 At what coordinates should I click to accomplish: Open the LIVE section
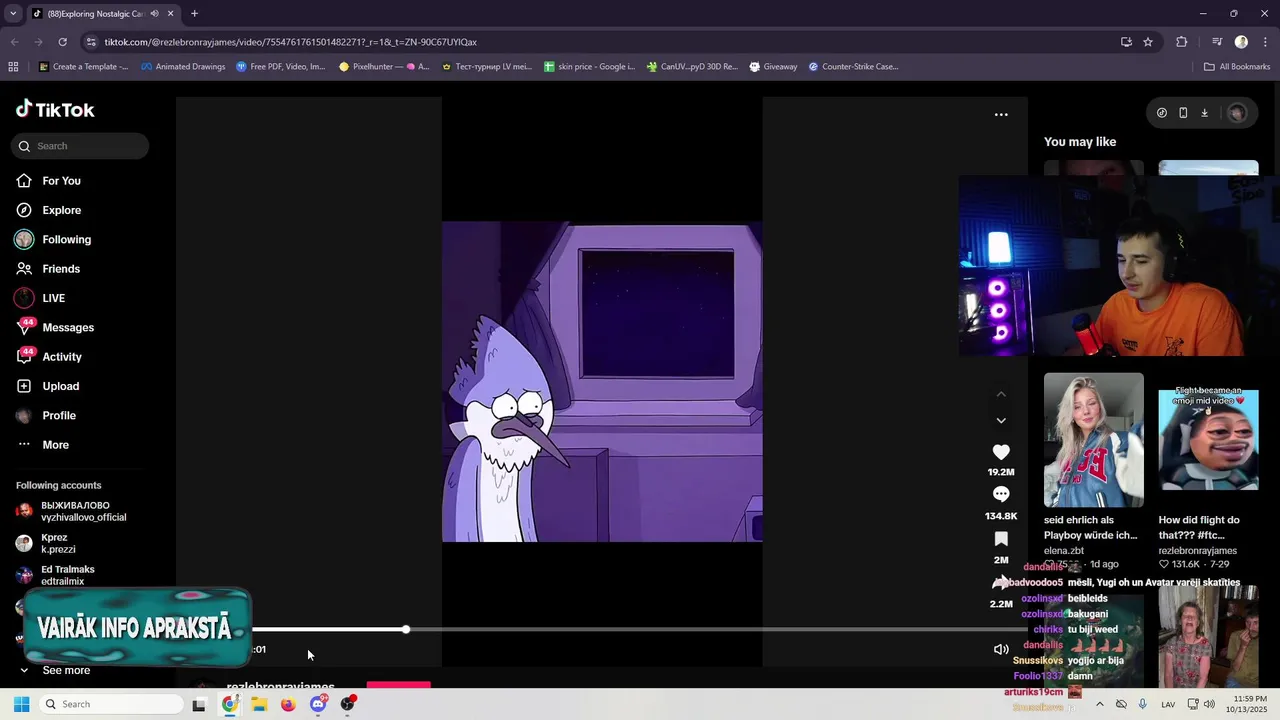coord(53,298)
